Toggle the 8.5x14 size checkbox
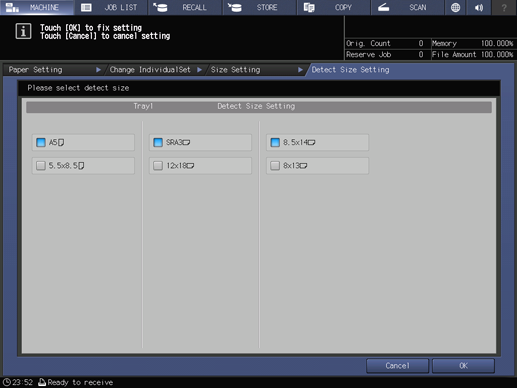The width and height of the screenshot is (517, 388). point(275,142)
